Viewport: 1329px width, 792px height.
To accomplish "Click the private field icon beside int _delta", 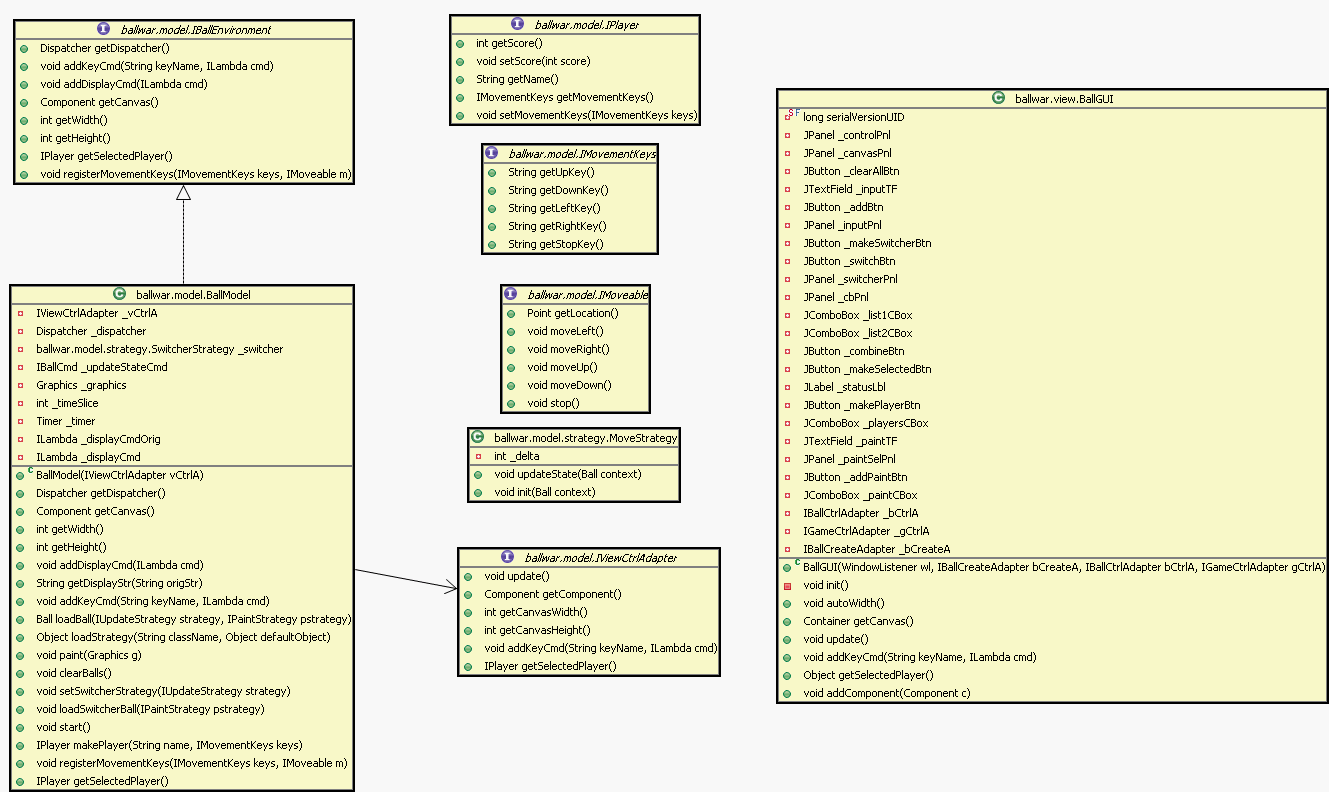I will (x=480, y=456).
